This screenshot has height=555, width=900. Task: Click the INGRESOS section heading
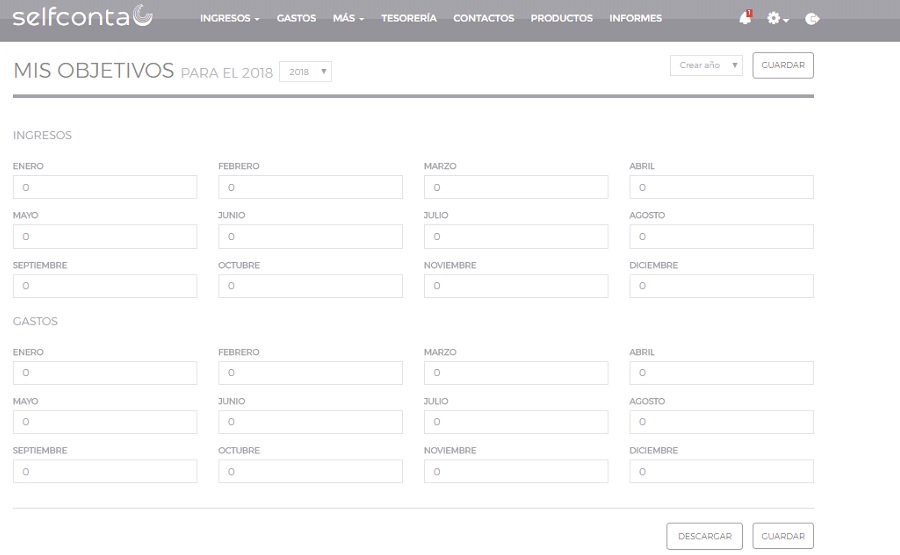click(x=42, y=135)
